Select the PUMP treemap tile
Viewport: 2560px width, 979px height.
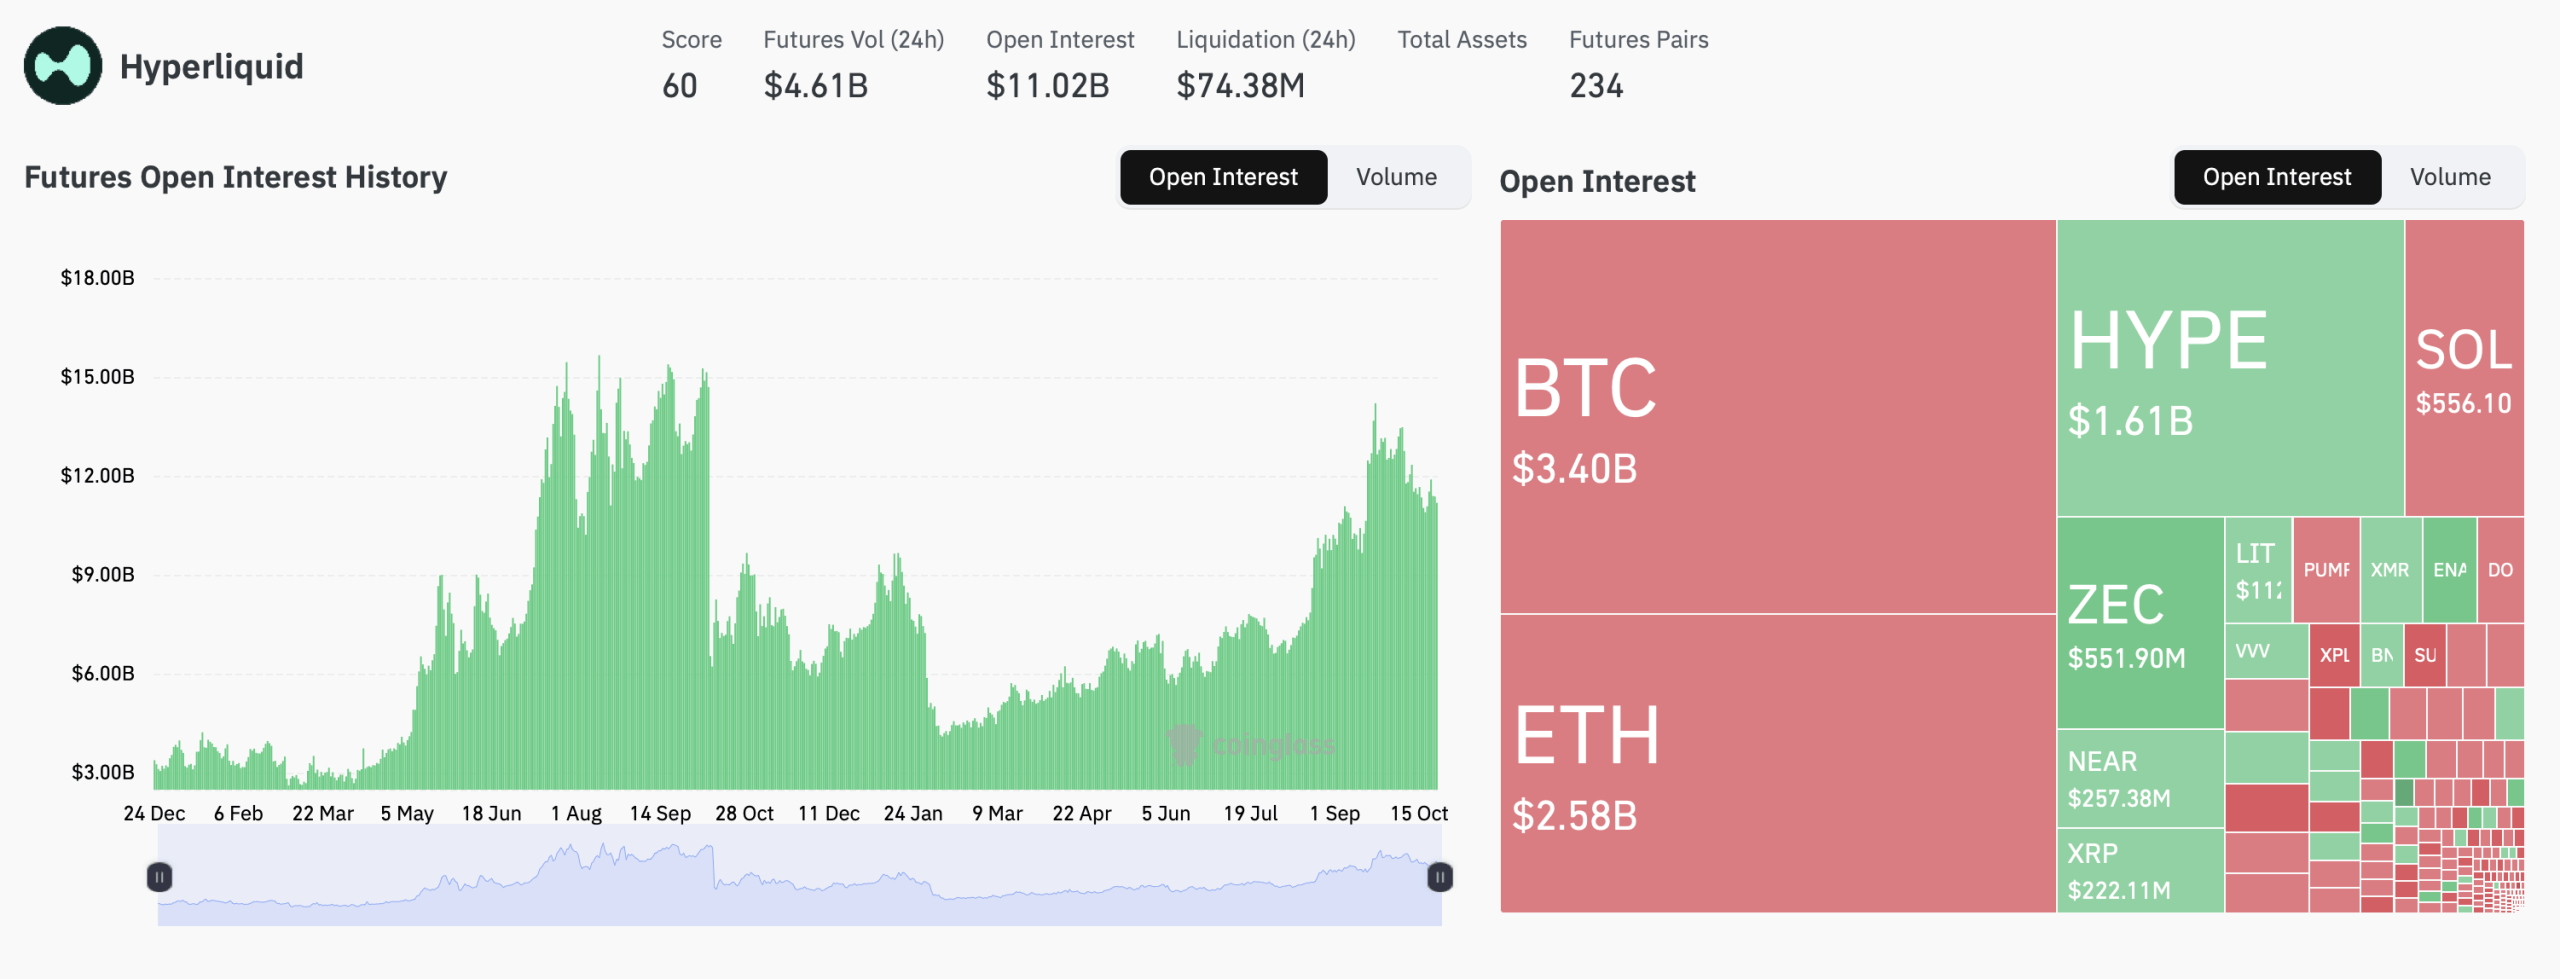[2326, 570]
